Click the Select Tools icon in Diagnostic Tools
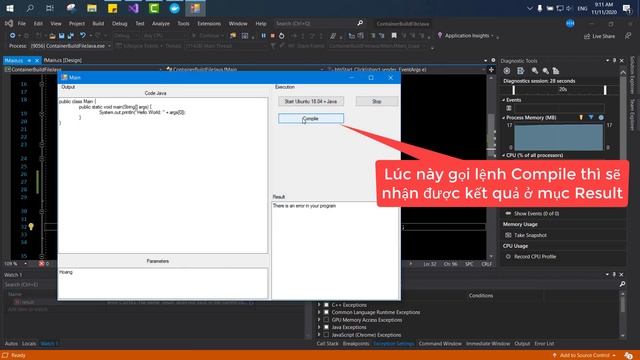Viewport: 640px width, 360px height. [520, 71]
